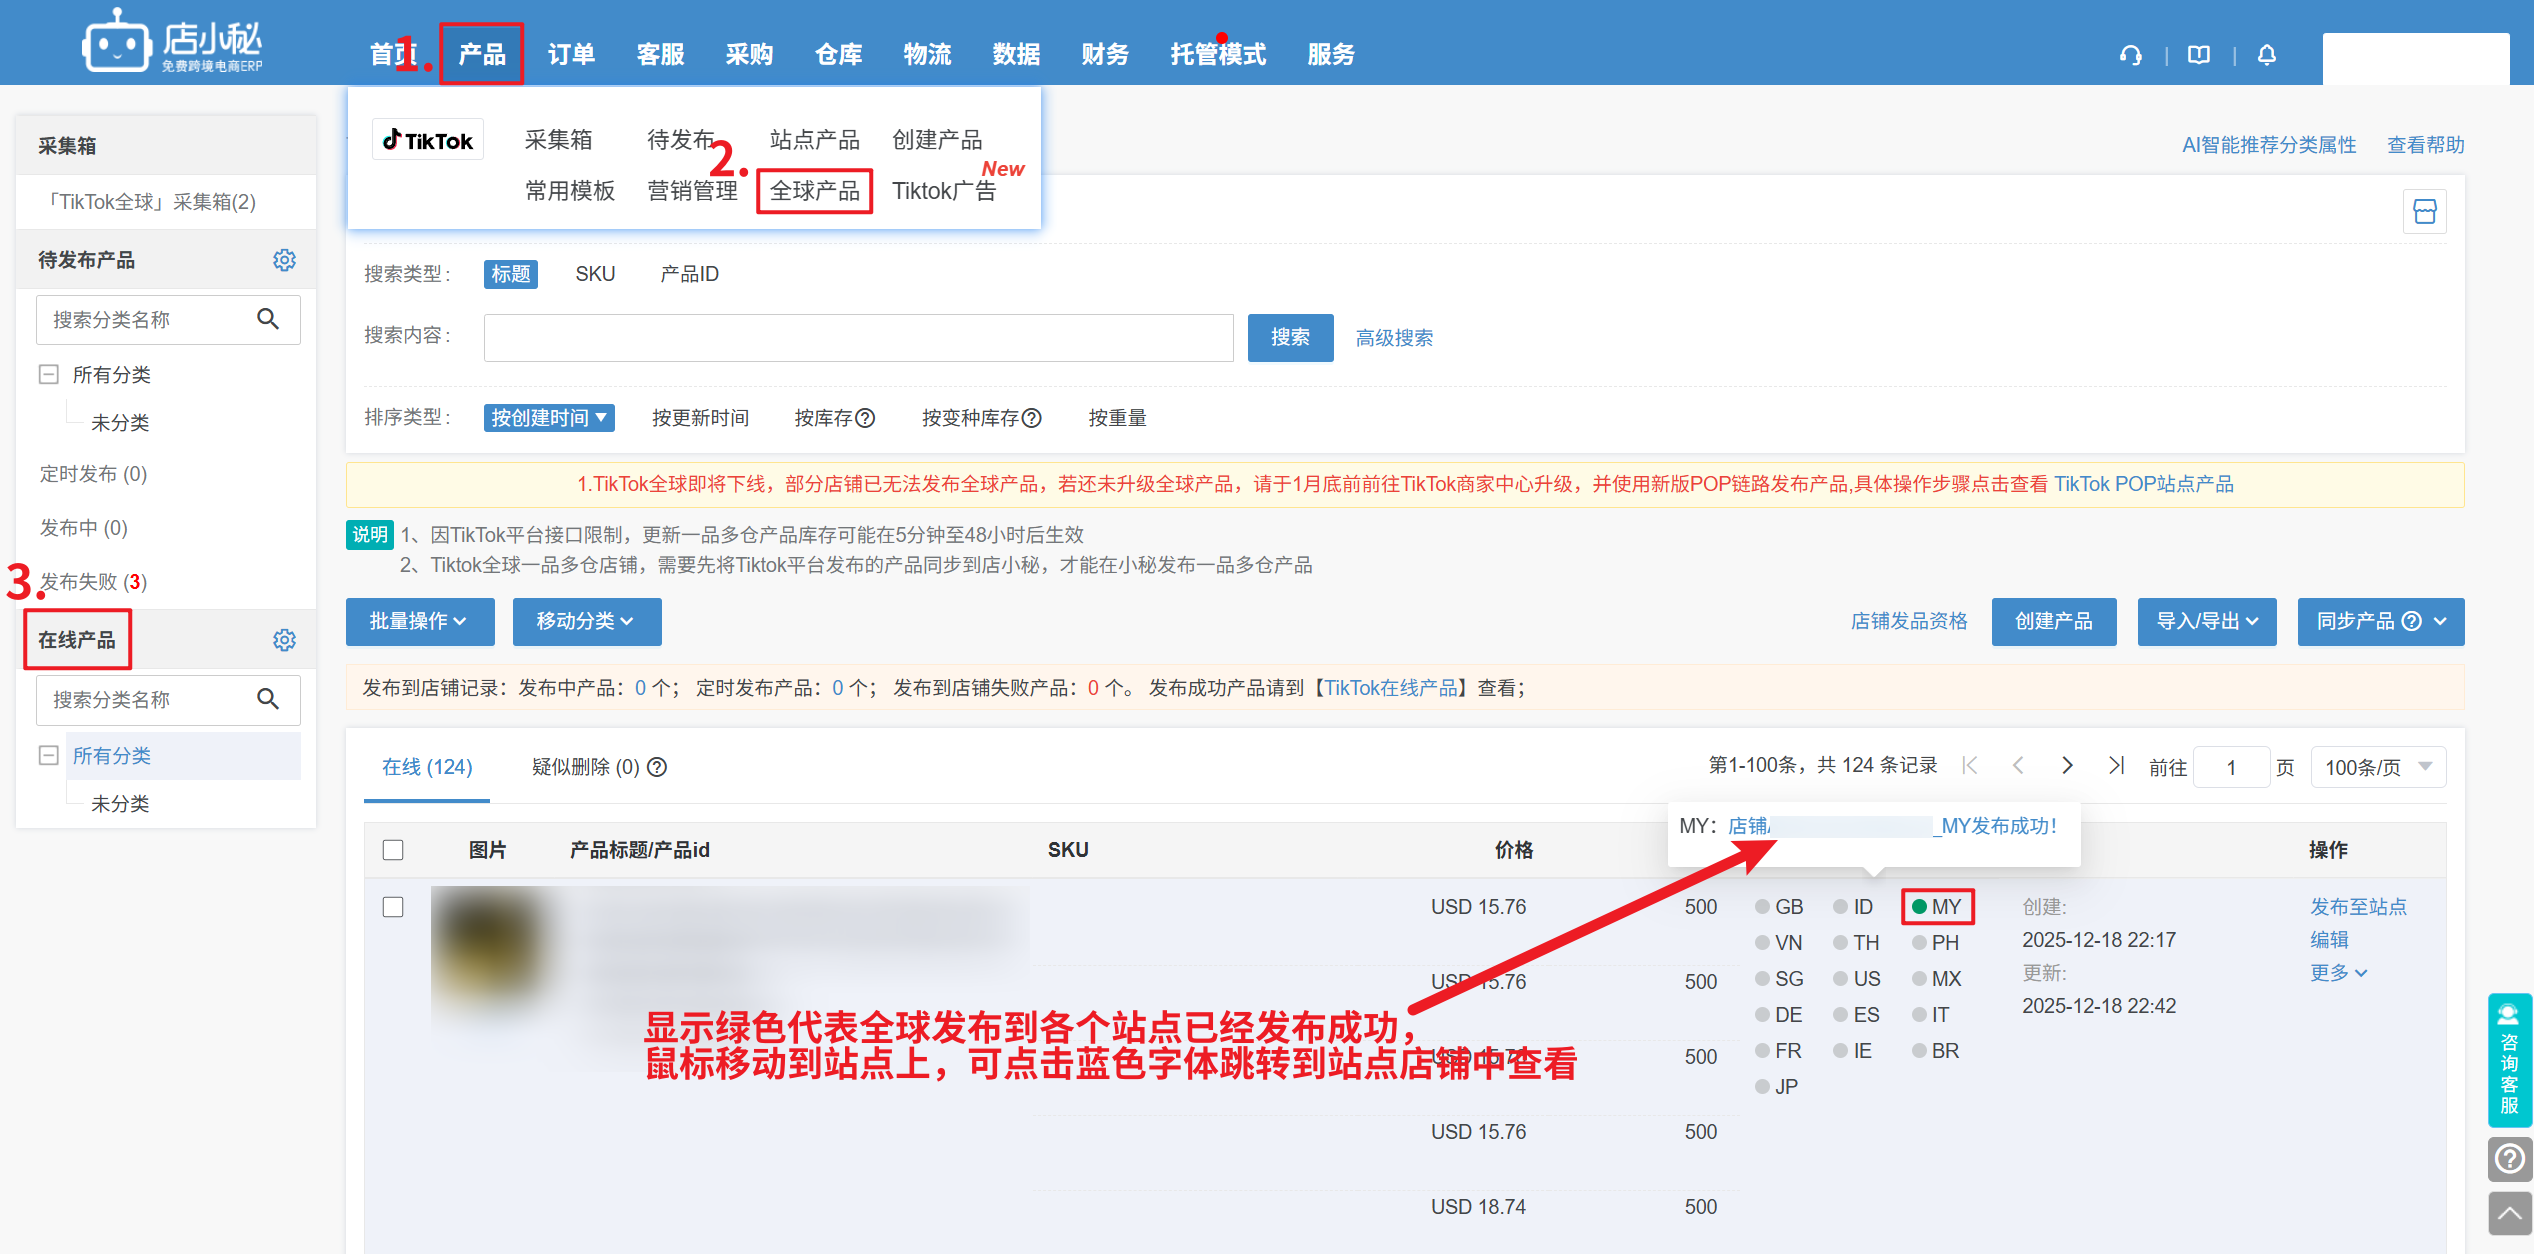The image size is (2534, 1254).
Task: Click the collapse panel icon top right
Action: pyautogui.click(x=2424, y=212)
